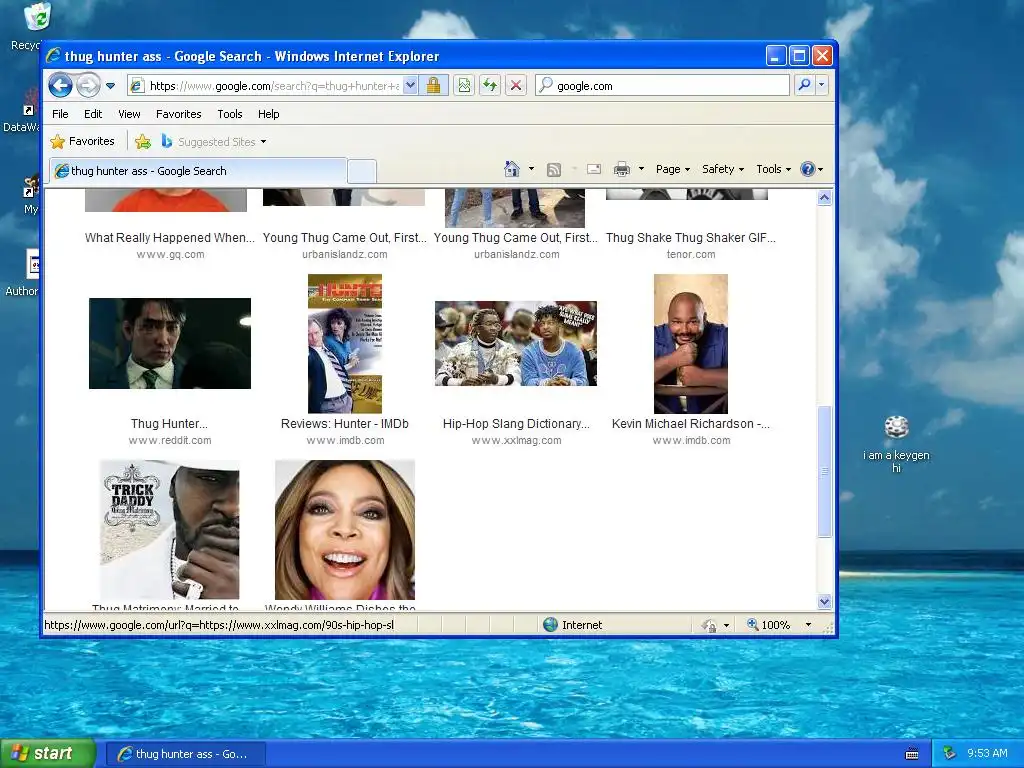This screenshot has height=768, width=1024.
Task: Click the Thug Hunter reddit thumbnail
Action: click(x=170, y=344)
